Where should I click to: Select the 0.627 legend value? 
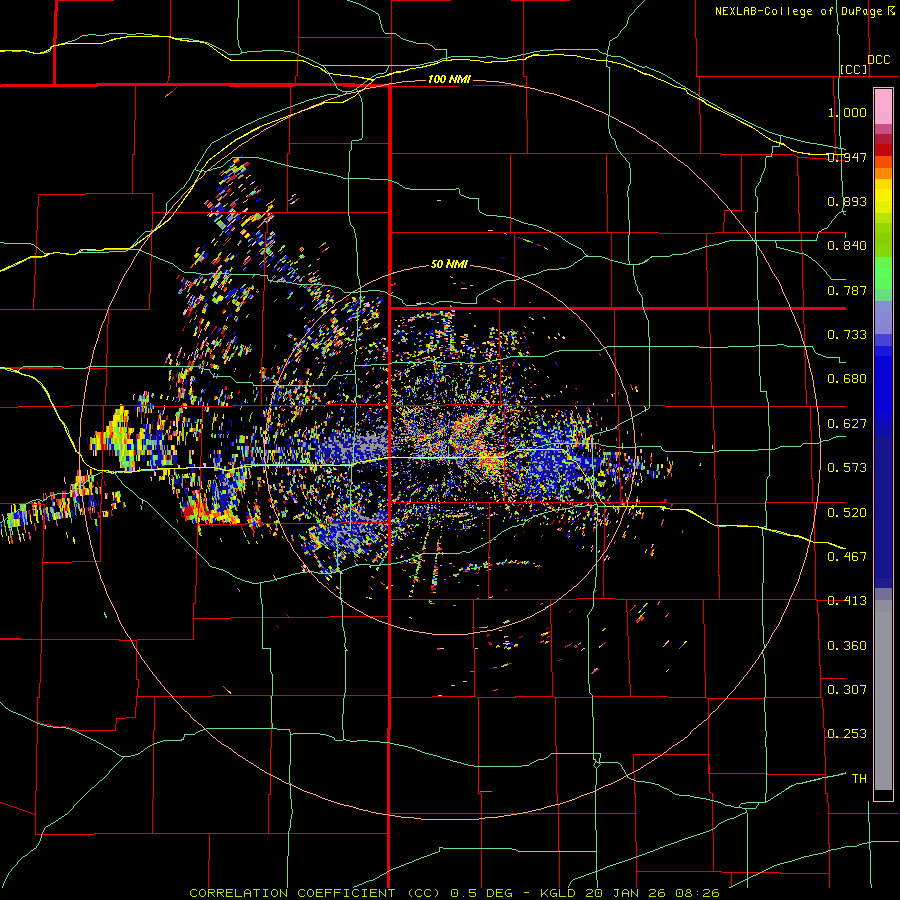tap(847, 424)
